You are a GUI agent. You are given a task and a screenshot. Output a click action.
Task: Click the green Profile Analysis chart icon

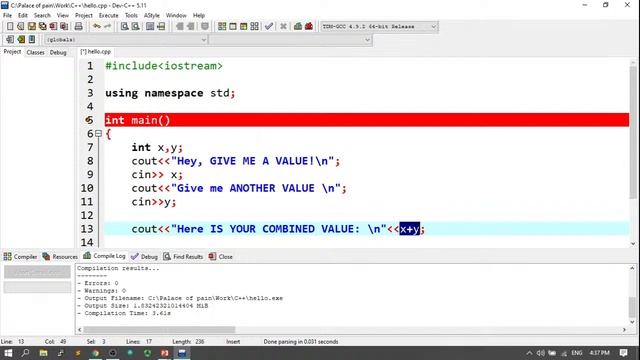click(298, 27)
